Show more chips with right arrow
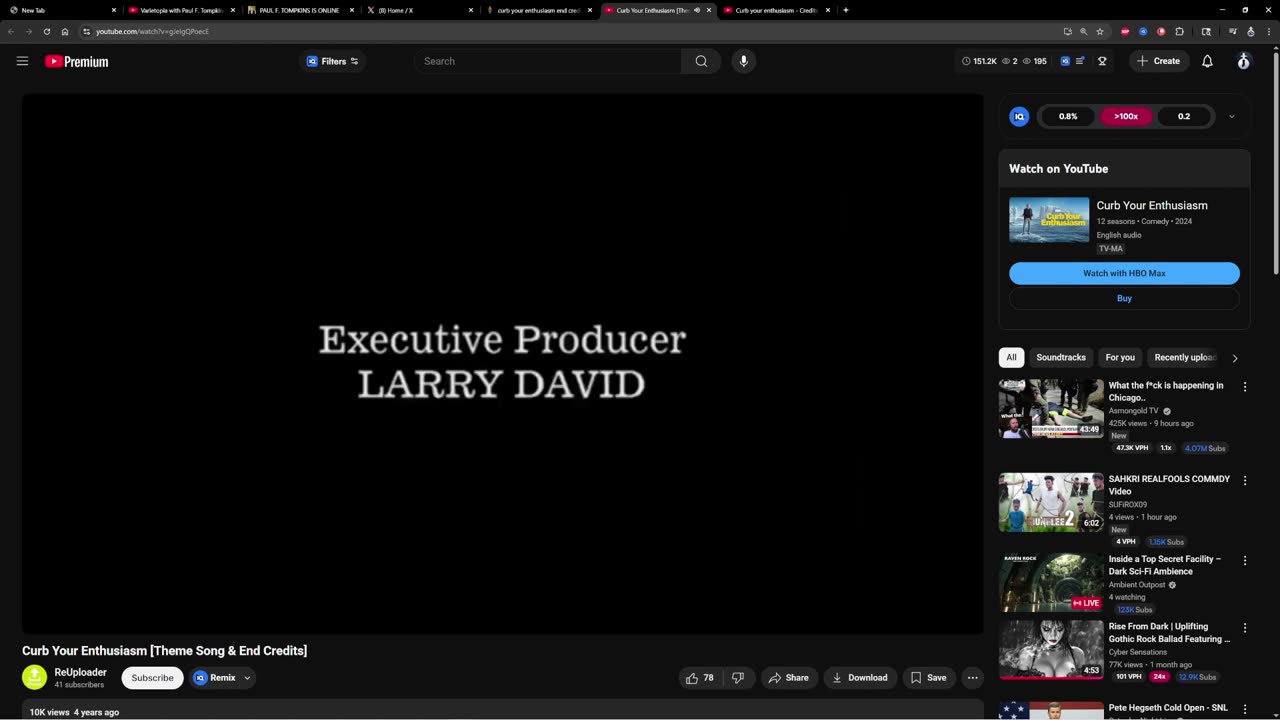This screenshot has width=1280, height=720. [1235, 358]
